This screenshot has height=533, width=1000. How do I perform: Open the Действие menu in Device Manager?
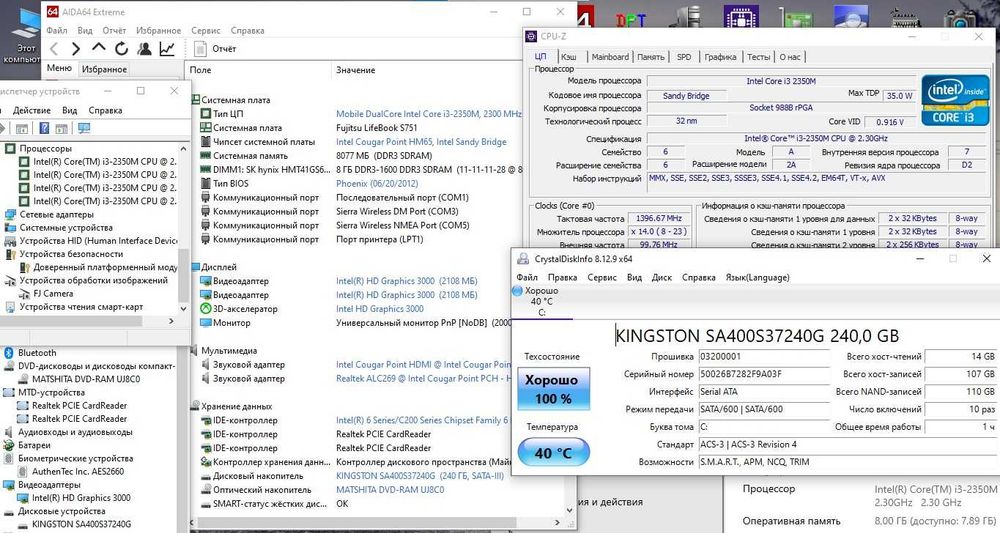[31, 110]
